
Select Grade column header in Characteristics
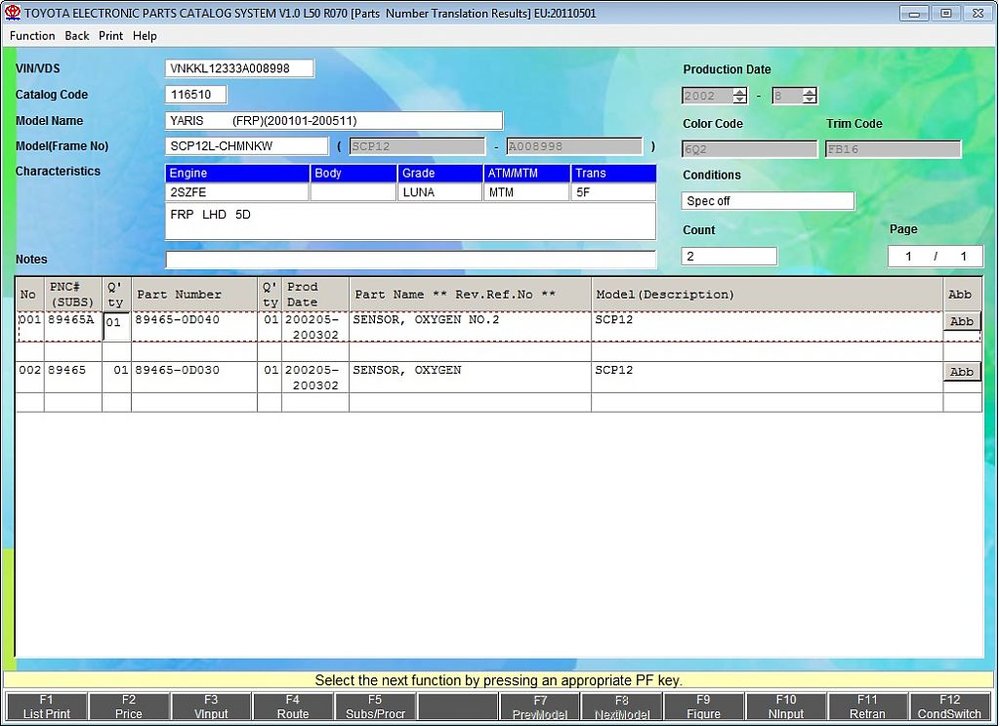click(x=440, y=173)
